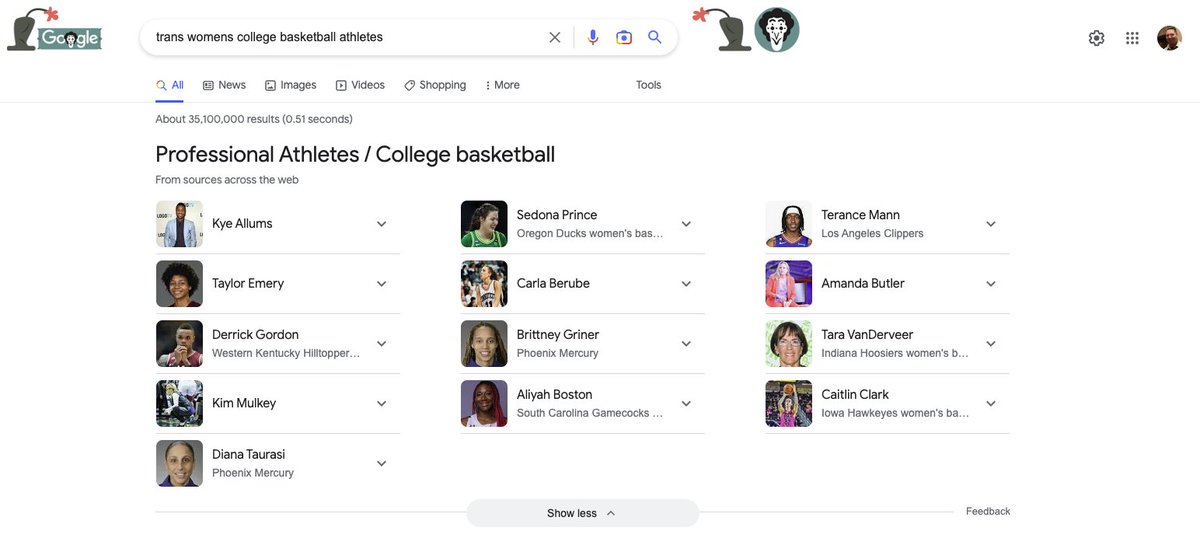Image resolution: width=1200 pixels, height=545 pixels.
Task: Open the Sedona Prince name link
Action: click(x=557, y=215)
